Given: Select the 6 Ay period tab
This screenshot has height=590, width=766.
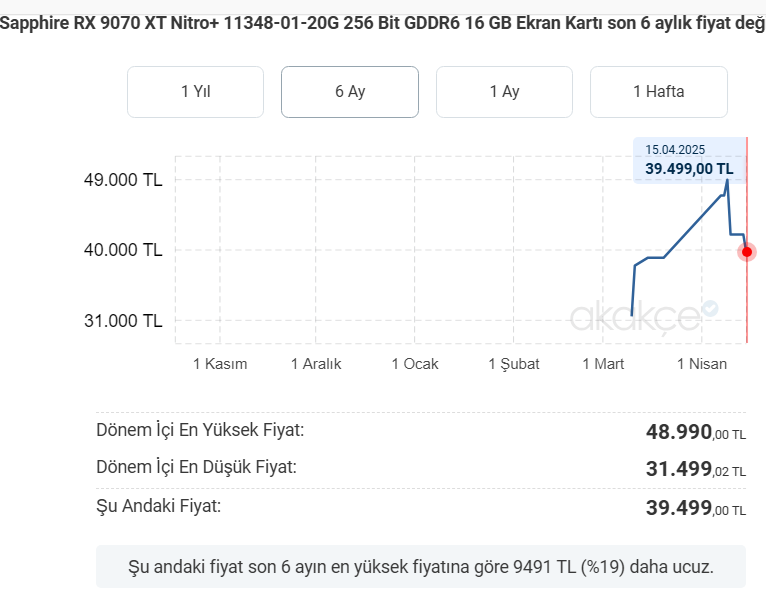Looking at the screenshot, I should [350, 92].
